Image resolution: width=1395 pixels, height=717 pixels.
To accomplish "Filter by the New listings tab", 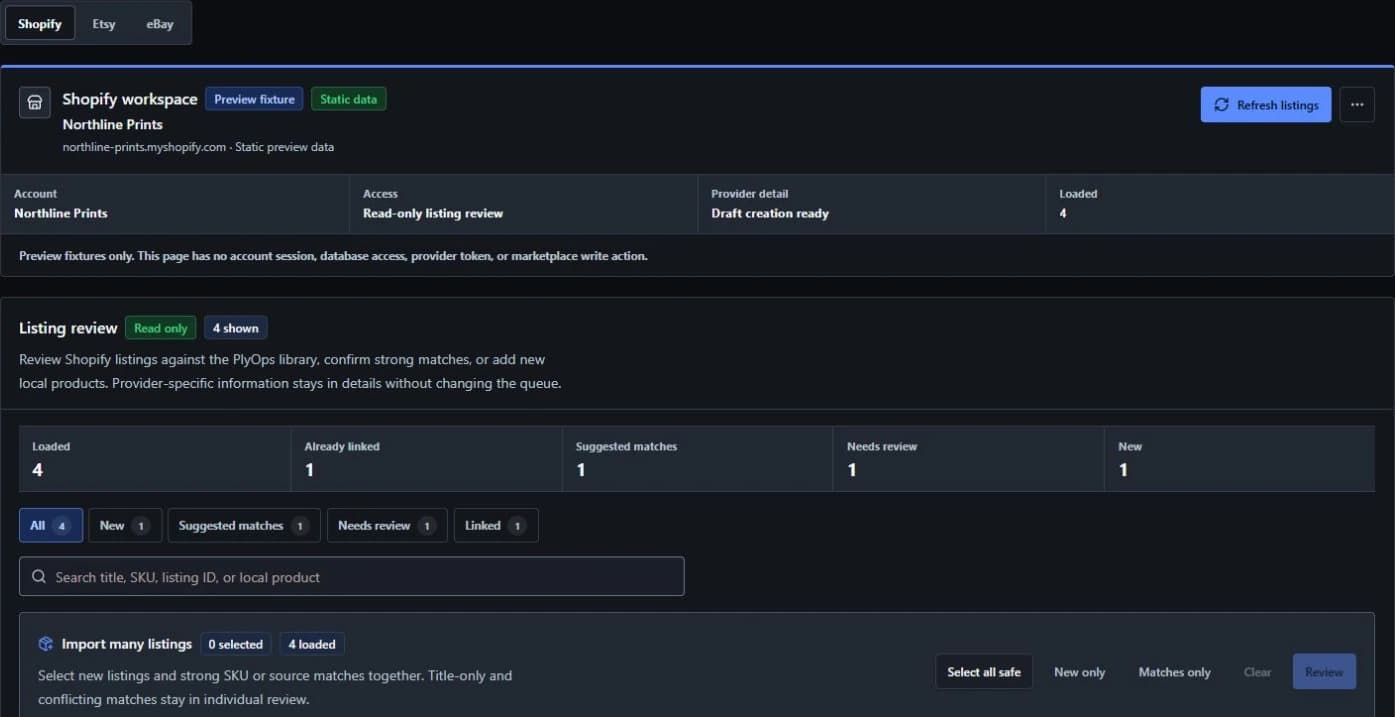I will (125, 525).
